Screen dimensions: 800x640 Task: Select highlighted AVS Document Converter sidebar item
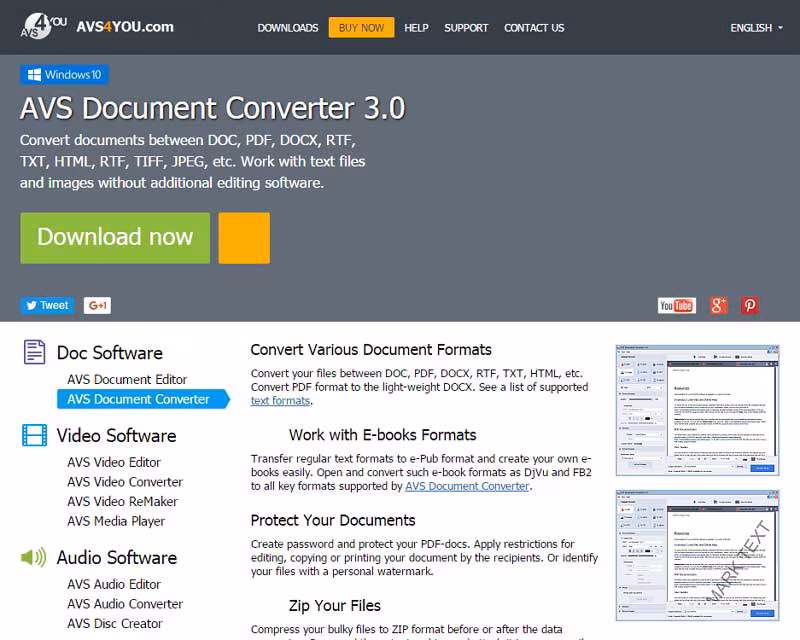pyautogui.click(x=143, y=399)
